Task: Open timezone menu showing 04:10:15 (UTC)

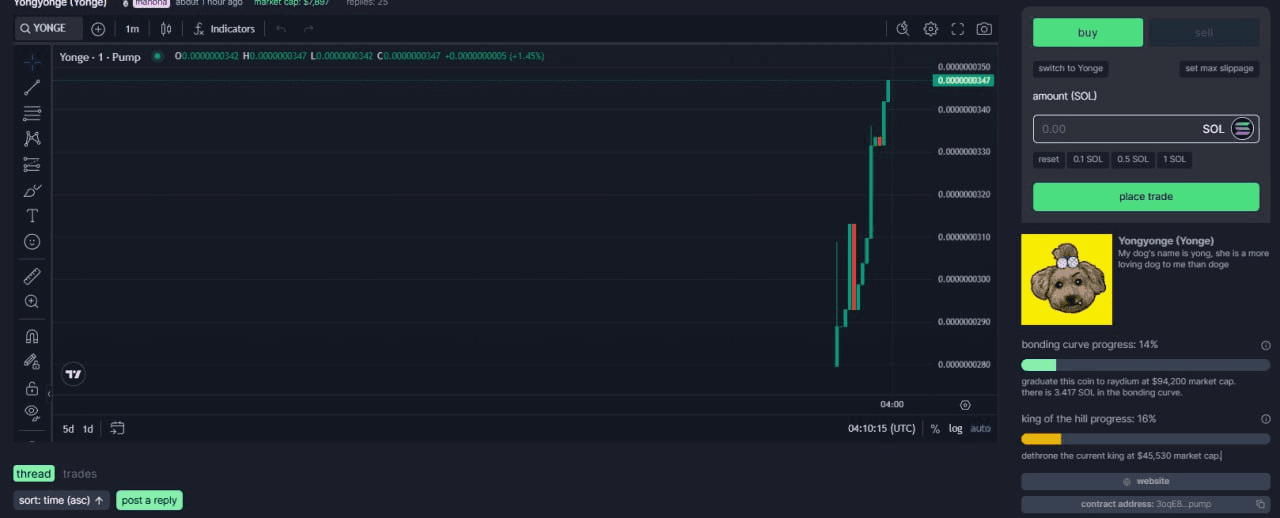Action: pos(881,428)
